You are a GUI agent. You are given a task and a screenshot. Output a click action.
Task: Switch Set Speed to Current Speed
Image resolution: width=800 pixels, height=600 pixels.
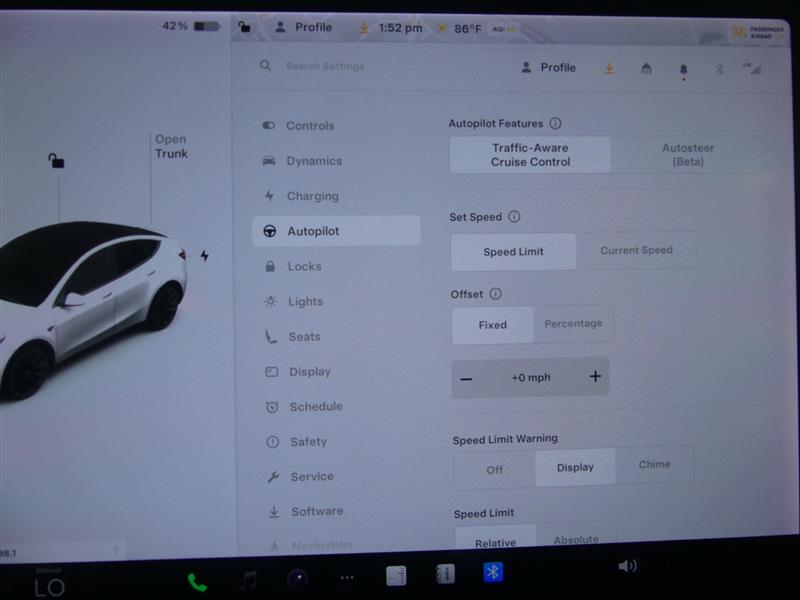tap(636, 251)
